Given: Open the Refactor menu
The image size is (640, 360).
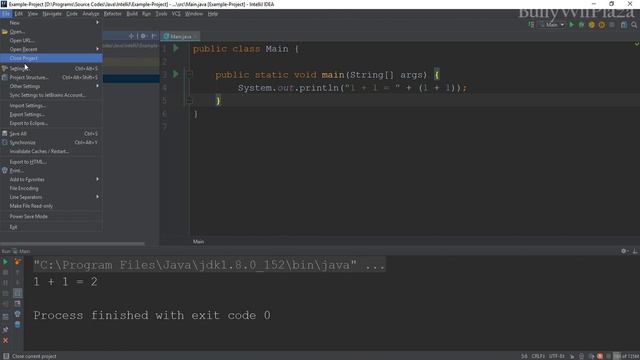Looking at the screenshot, I should click(113, 14).
